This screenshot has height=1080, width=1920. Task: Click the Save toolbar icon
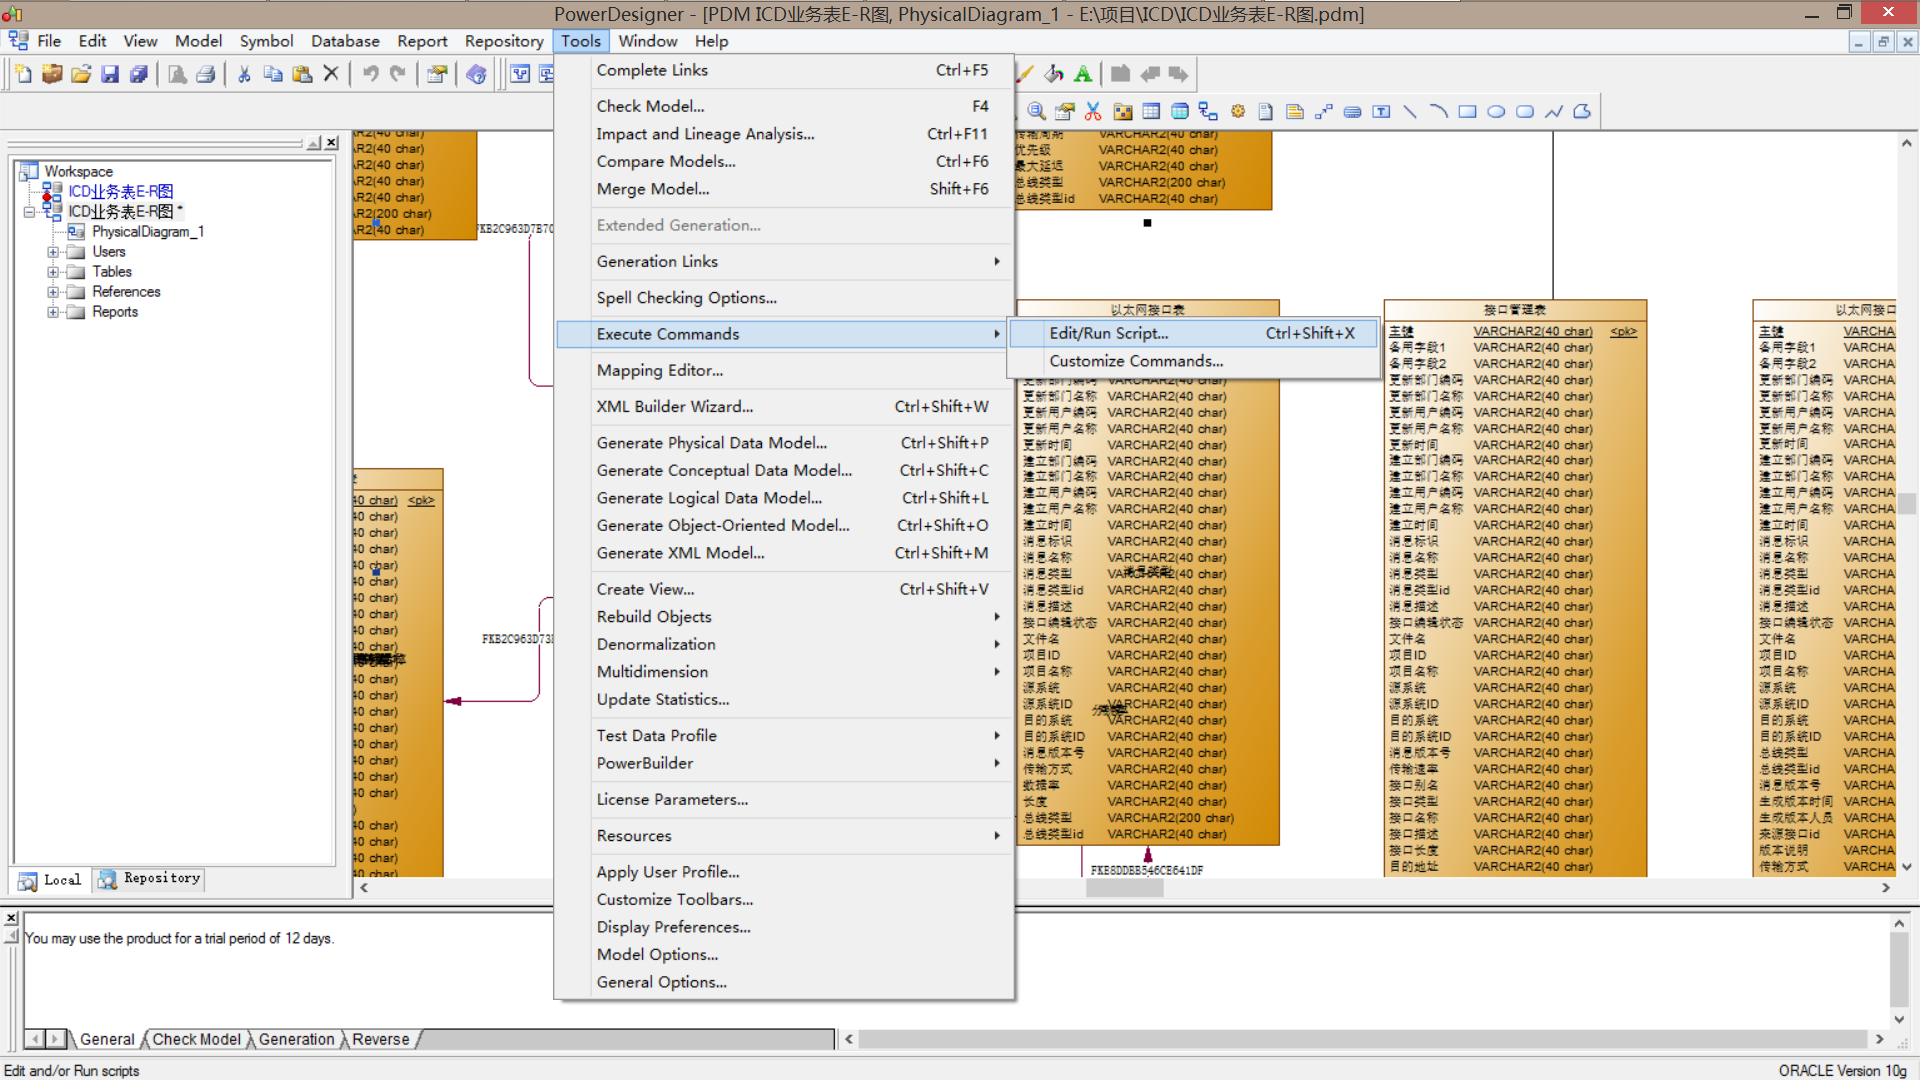tap(111, 74)
